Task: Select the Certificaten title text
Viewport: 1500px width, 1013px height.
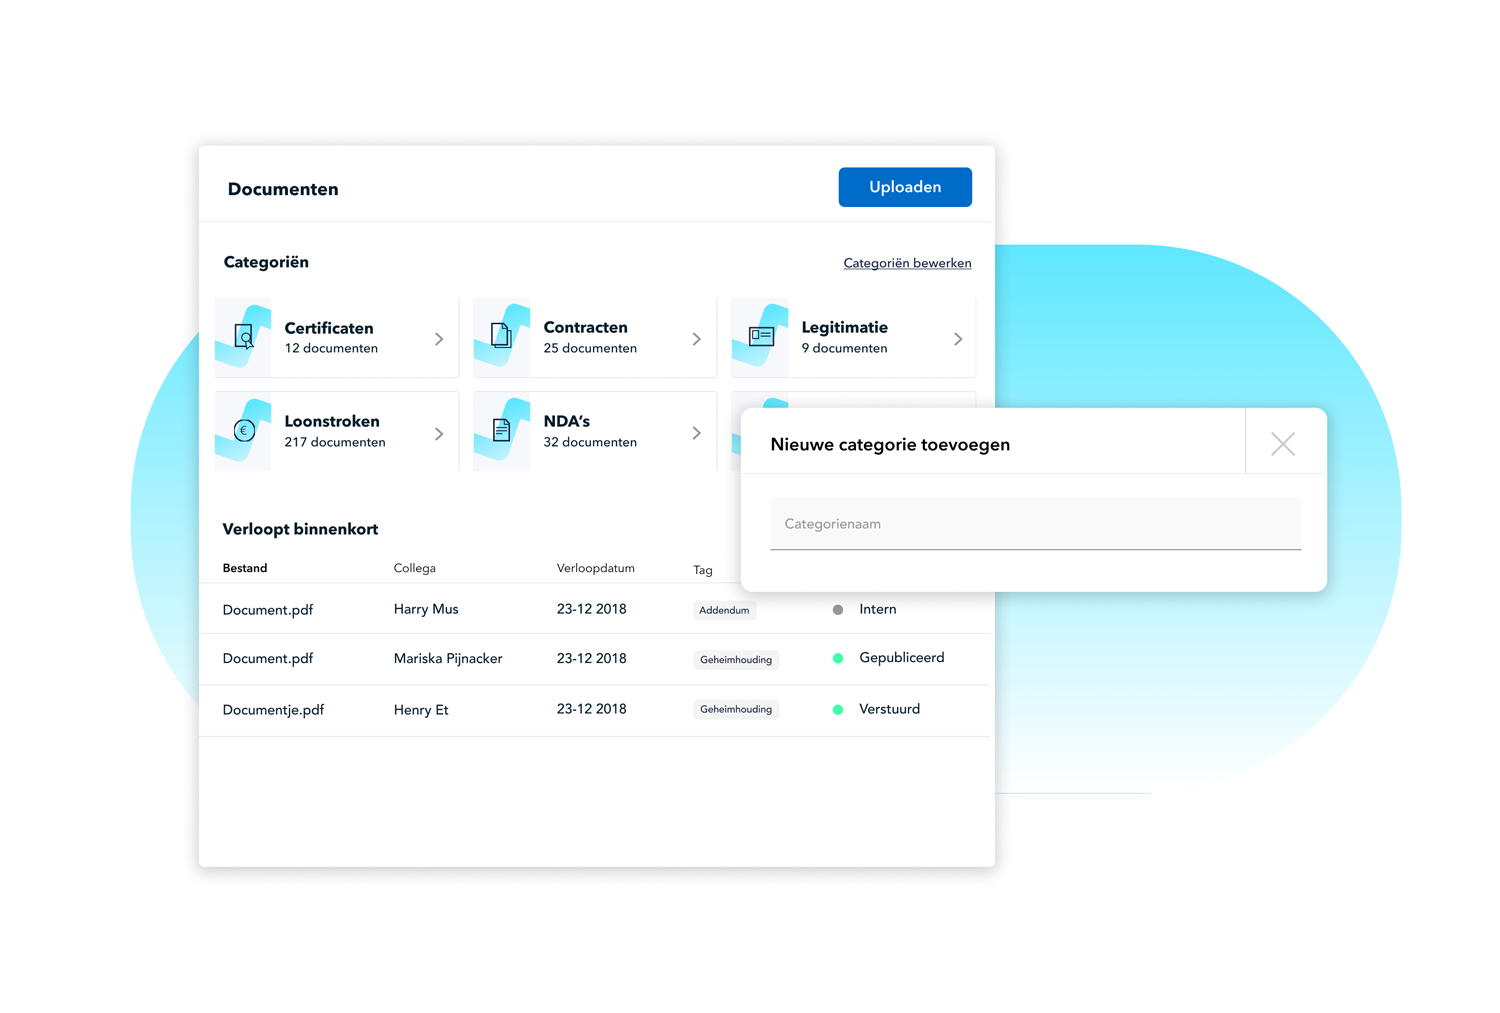Action: pyautogui.click(x=329, y=328)
